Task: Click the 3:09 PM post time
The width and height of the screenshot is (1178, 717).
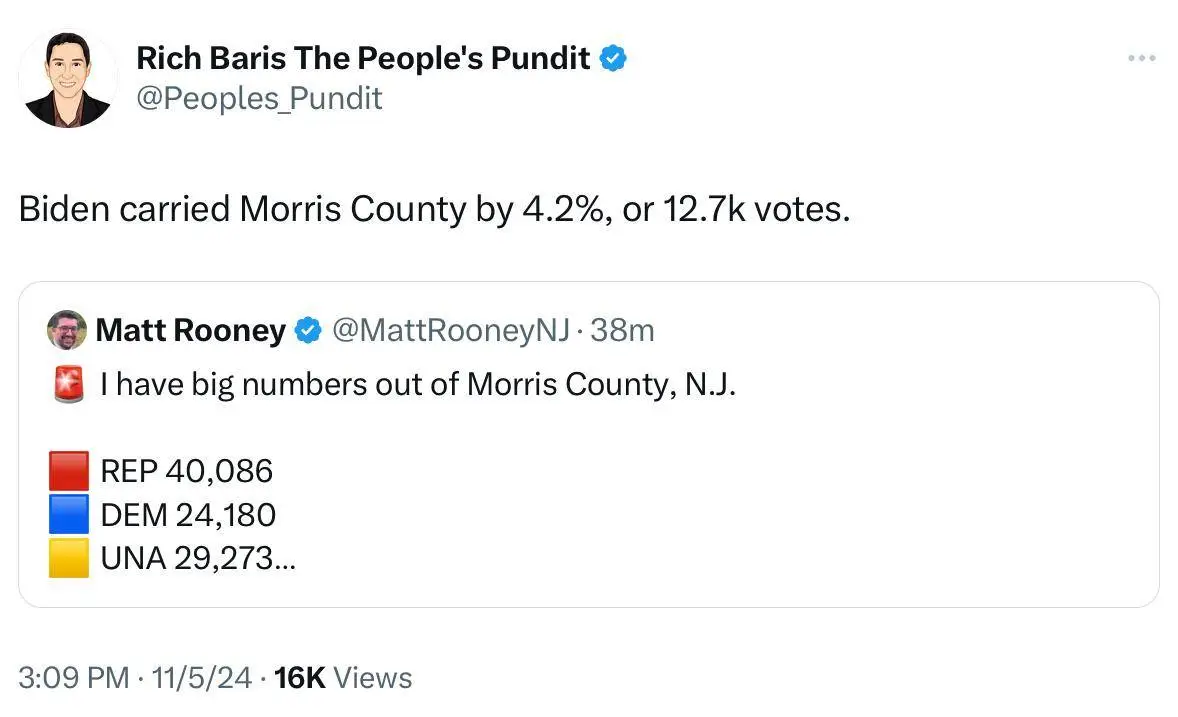Action: tap(74, 678)
